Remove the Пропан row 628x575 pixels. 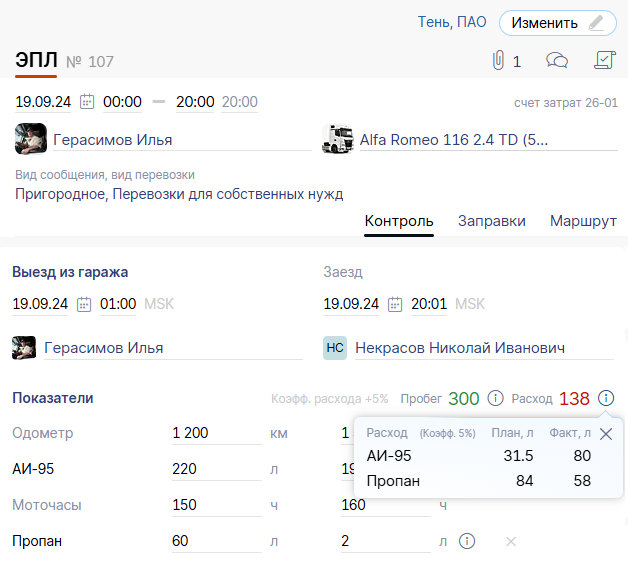[510, 541]
